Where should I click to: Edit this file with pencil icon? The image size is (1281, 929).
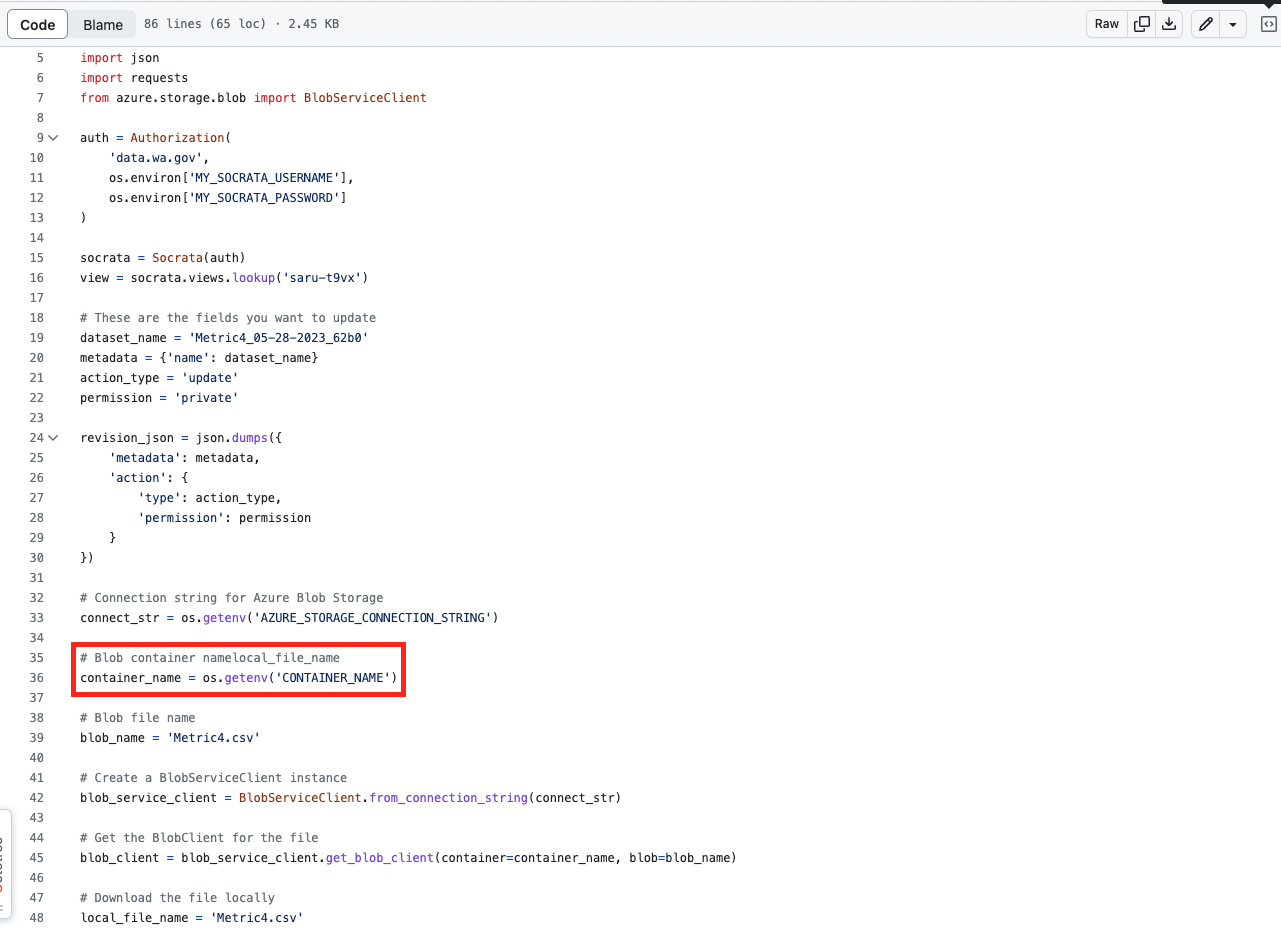(1206, 24)
